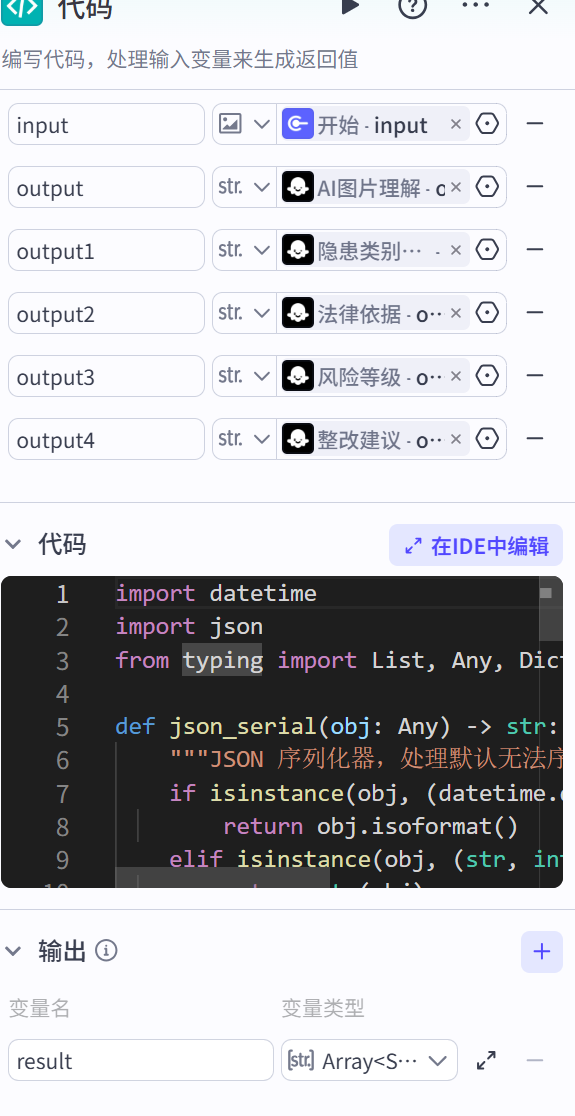Open the Array<String> variable type dropdown
575x1116 pixels.
coord(369,1060)
